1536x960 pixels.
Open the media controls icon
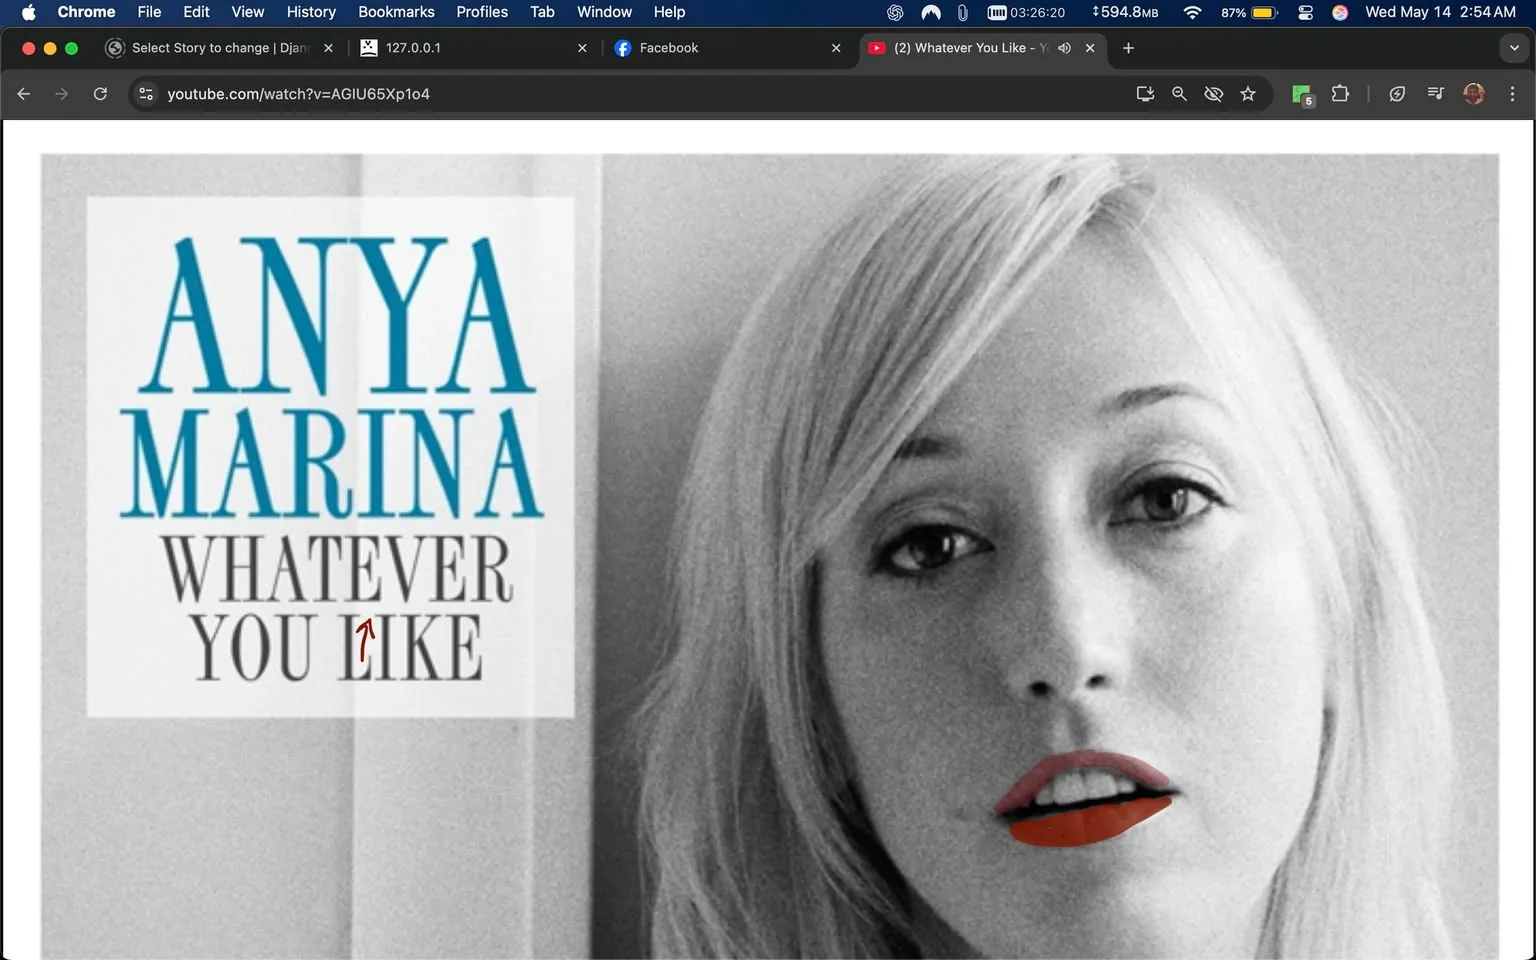1435,94
